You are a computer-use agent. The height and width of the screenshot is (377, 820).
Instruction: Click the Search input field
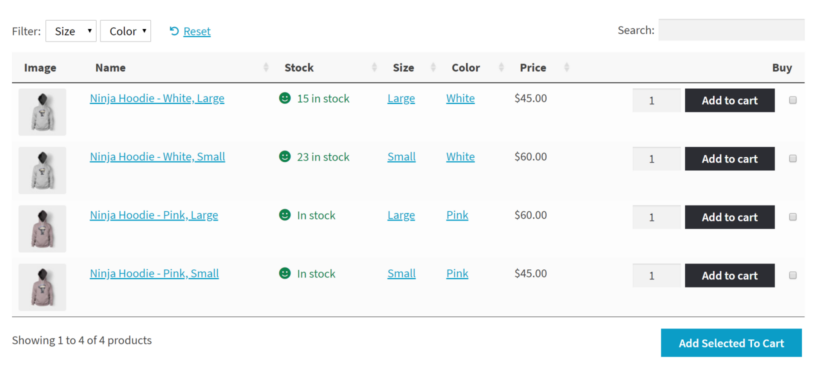[731, 30]
